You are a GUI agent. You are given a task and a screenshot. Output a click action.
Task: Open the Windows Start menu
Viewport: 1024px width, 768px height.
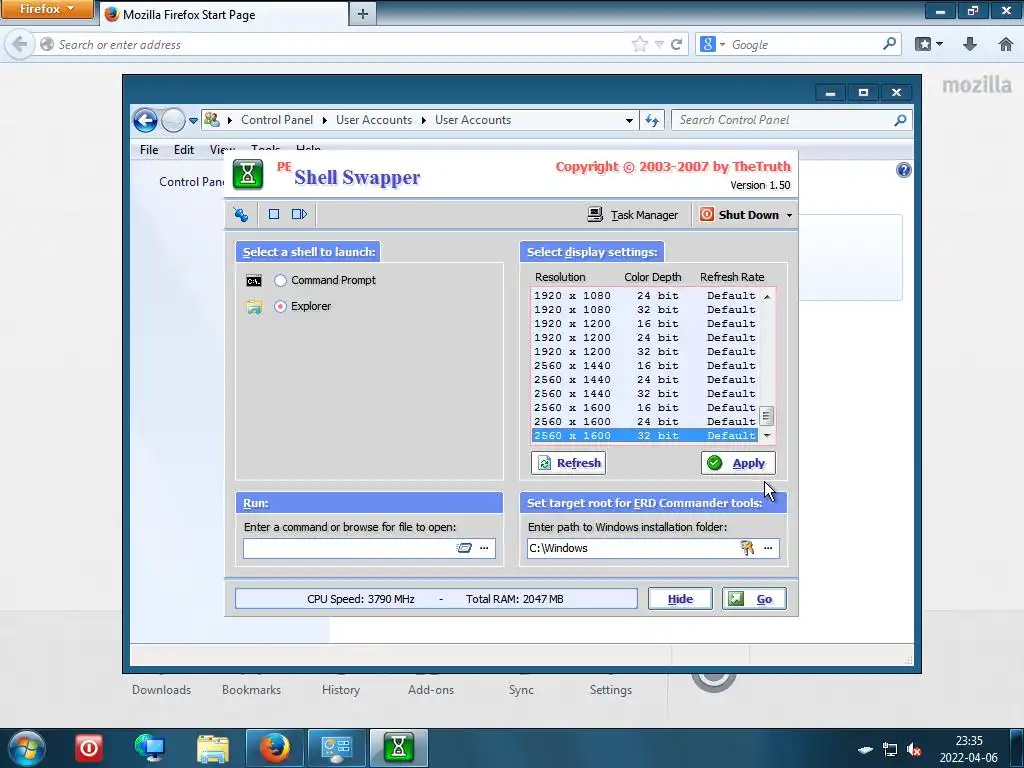pos(26,748)
